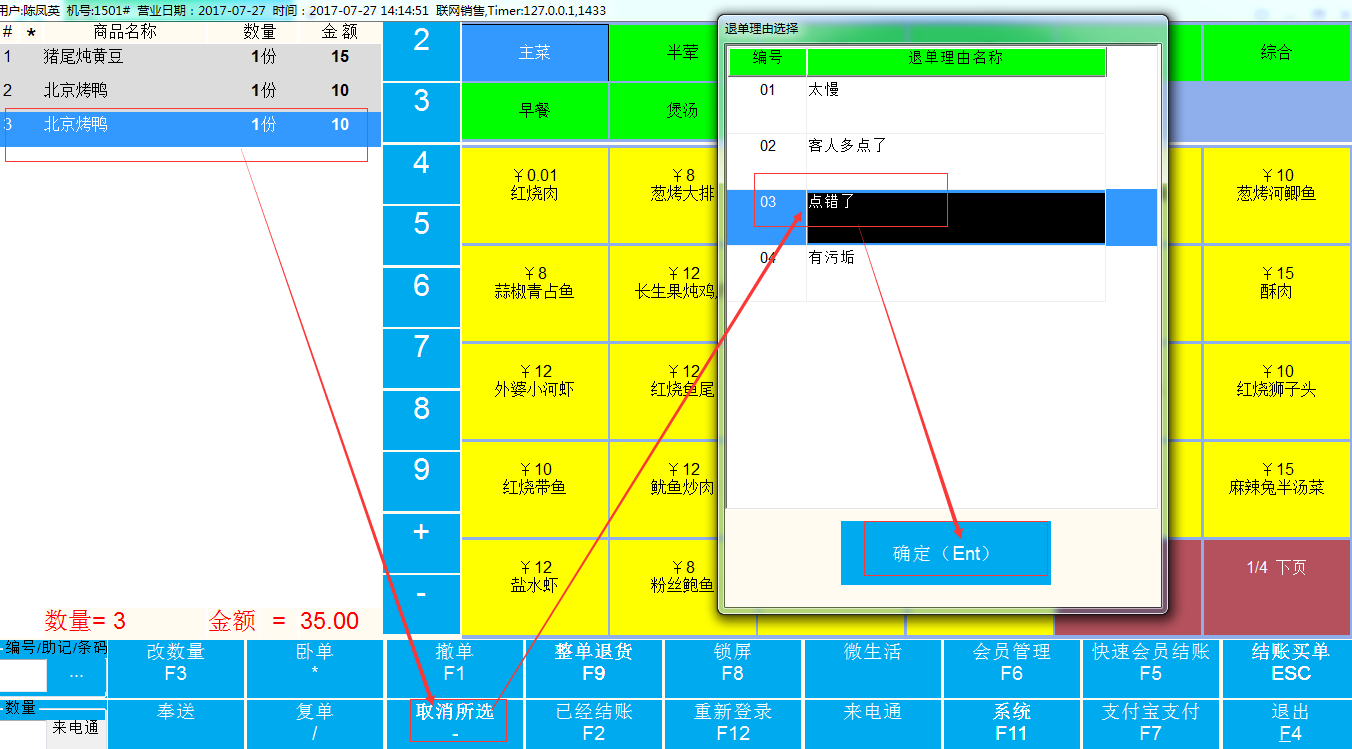Add dish ¥15 酥肉
This screenshot has height=749, width=1352.
(x=1276, y=293)
